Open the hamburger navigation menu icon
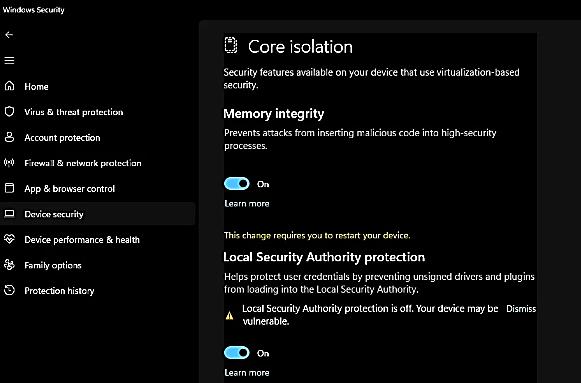This screenshot has height=383, width=581. point(9,60)
